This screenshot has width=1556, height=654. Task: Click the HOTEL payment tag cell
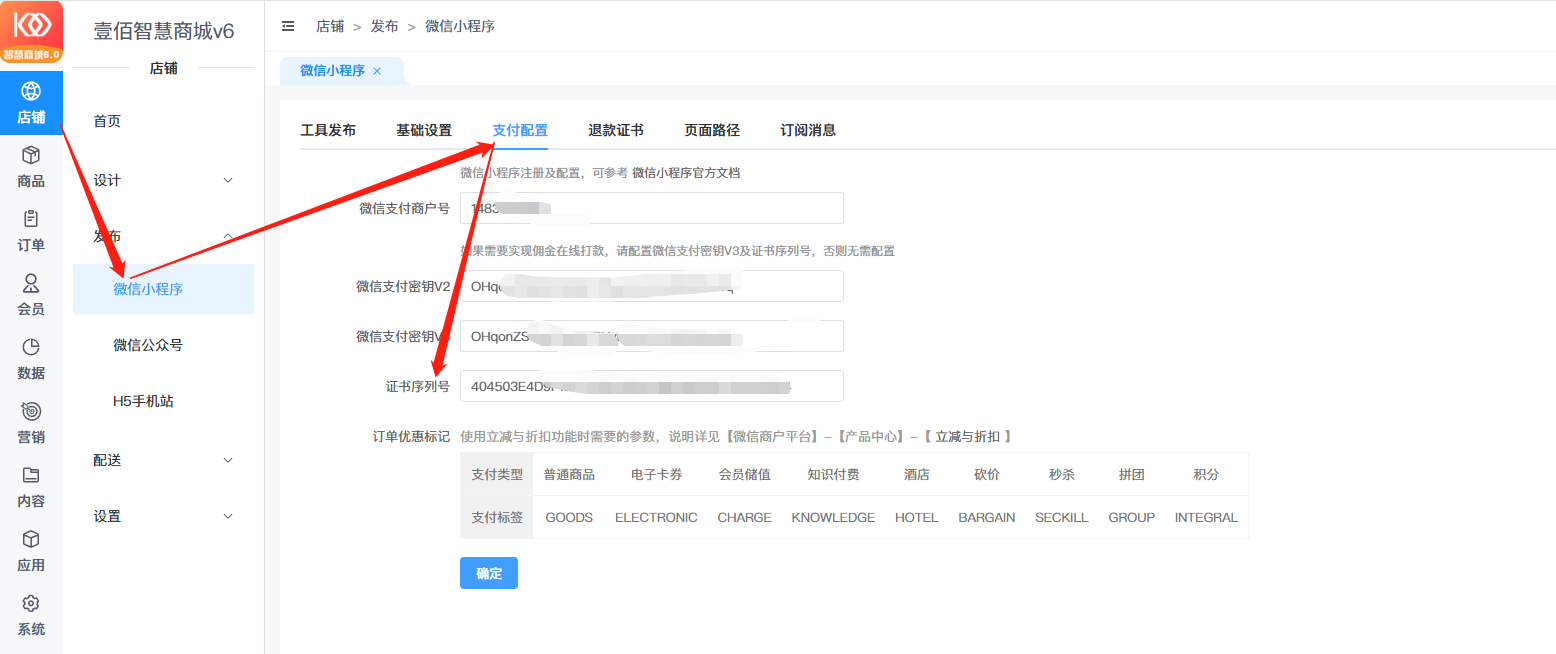click(x=917, y=517)
